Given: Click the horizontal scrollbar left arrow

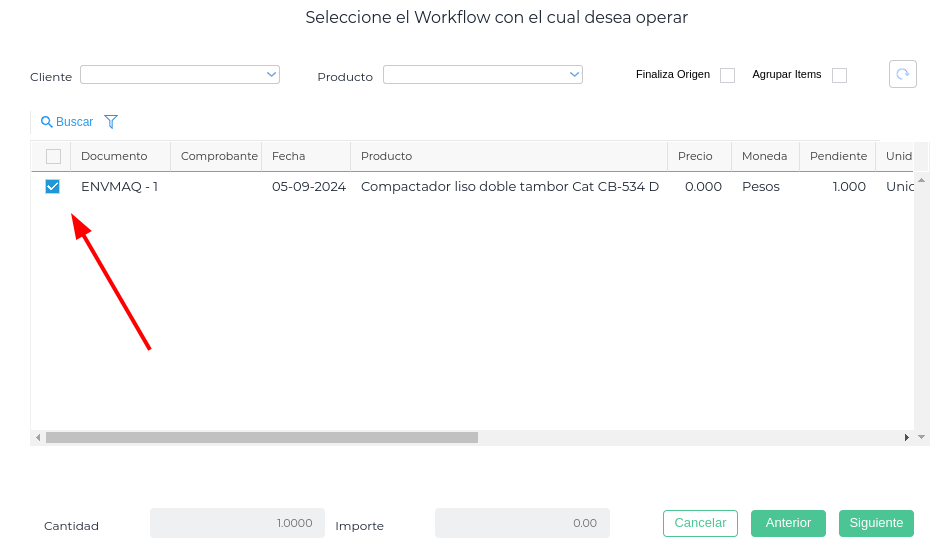Looking at the screenshot, I should pyautogui.click(x=38, y=437).
